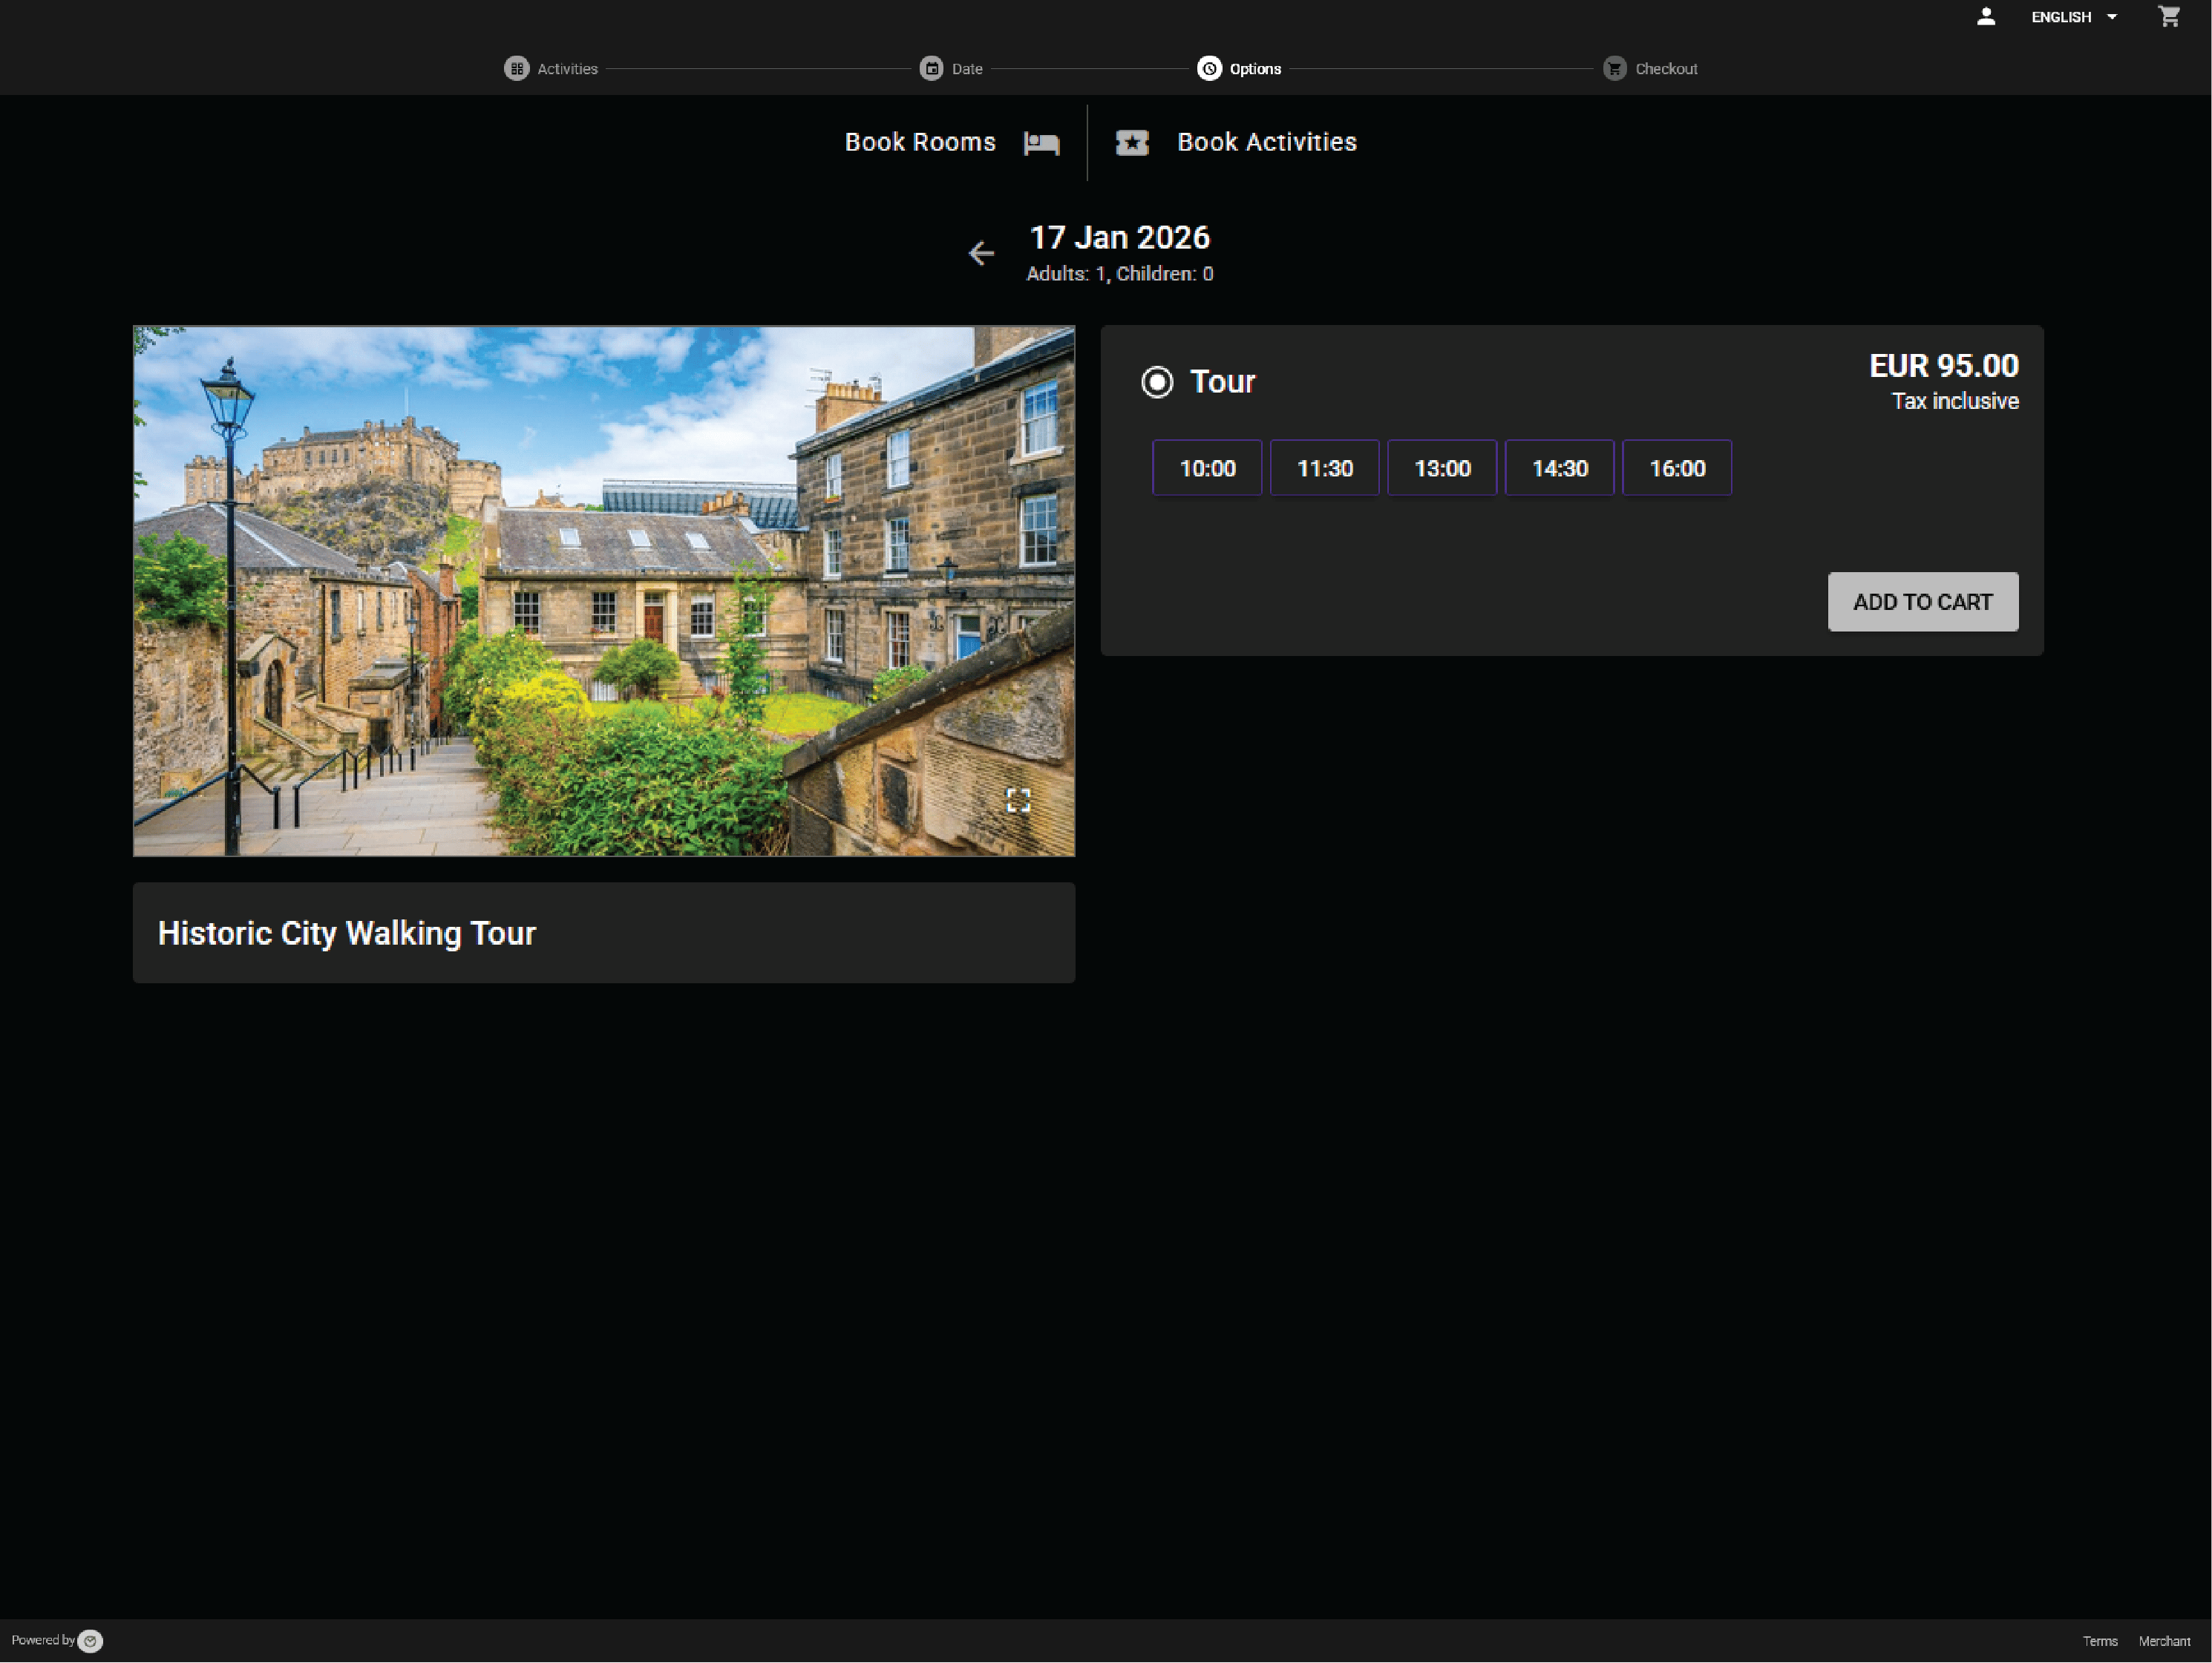Click the Activities step icon
This screenshot has width=2212, height=1663.
click(x=516, y=69)
